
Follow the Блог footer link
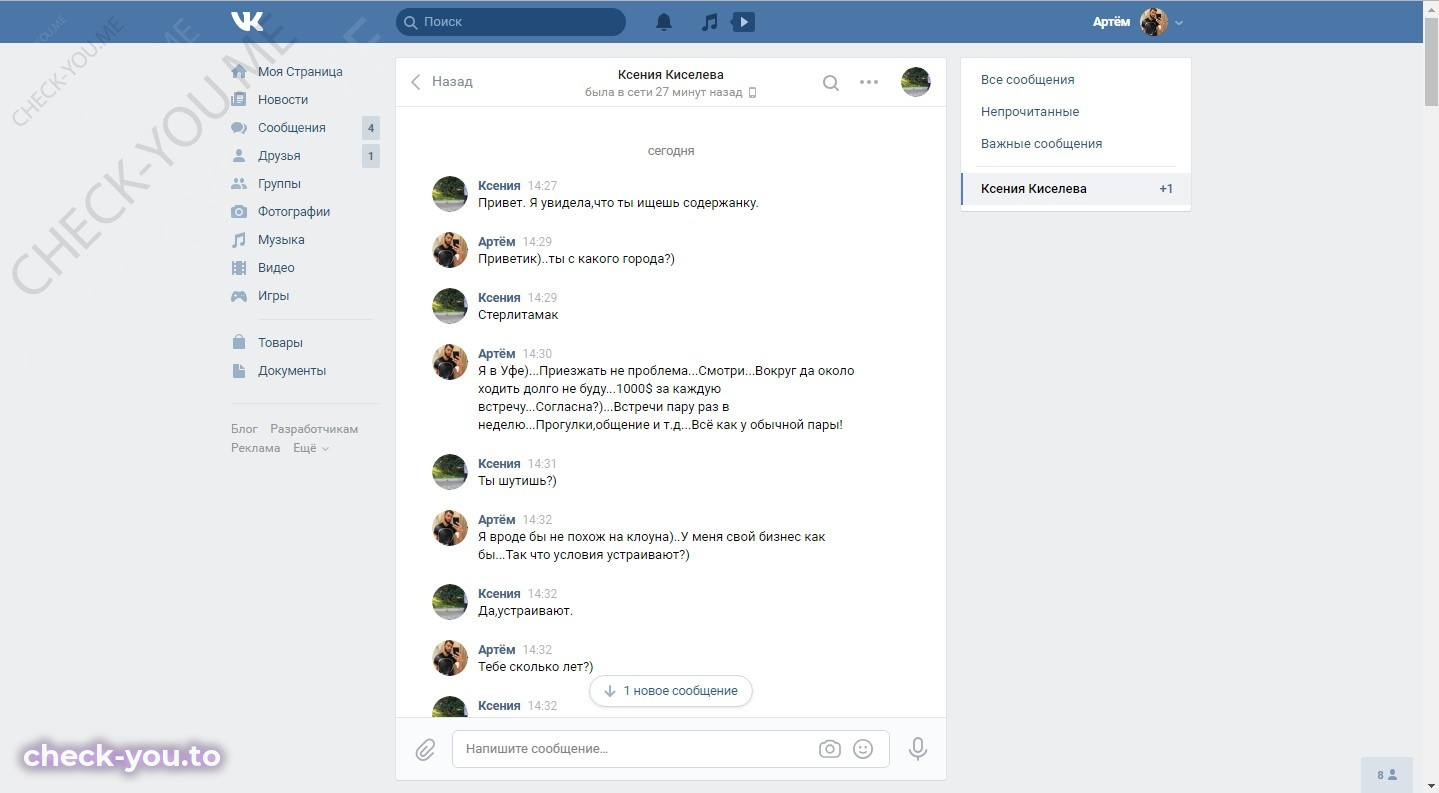244,429
